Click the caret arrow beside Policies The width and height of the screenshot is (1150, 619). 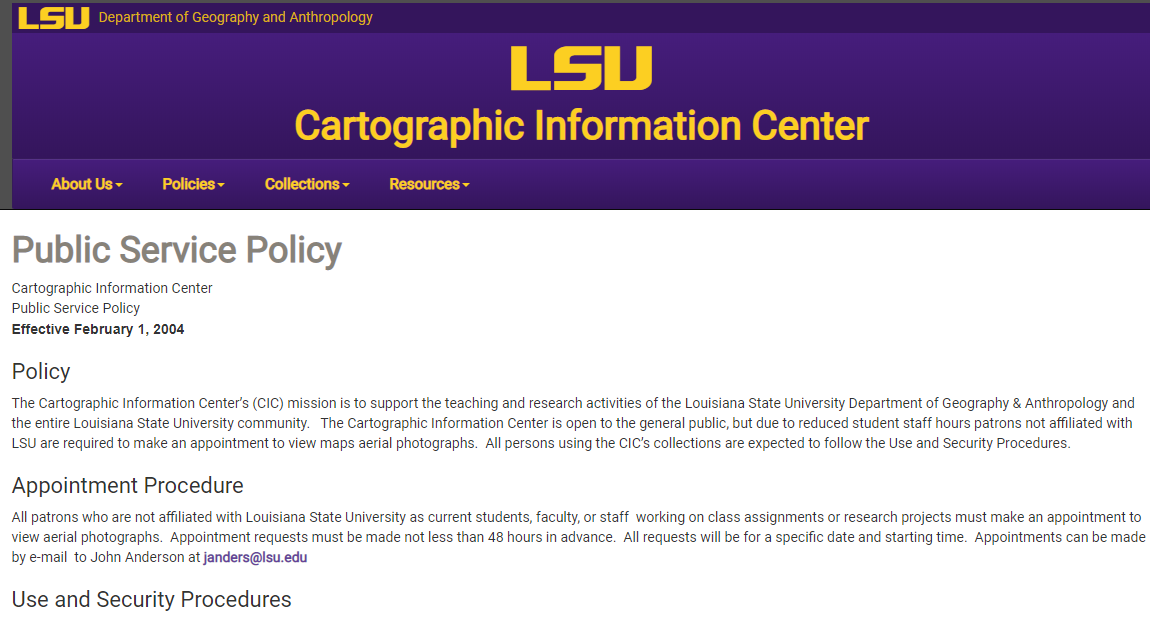(x=221, y=186)
